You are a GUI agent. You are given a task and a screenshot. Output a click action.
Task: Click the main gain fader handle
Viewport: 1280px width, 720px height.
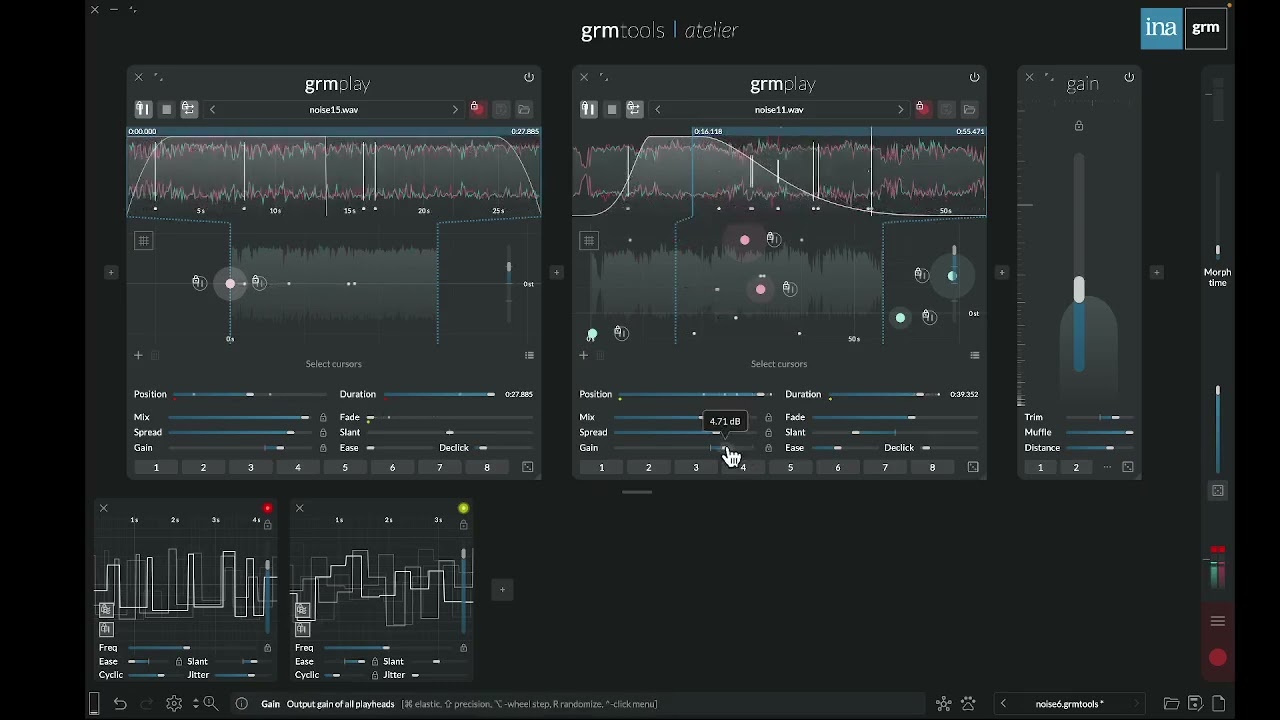(1079, 289)
